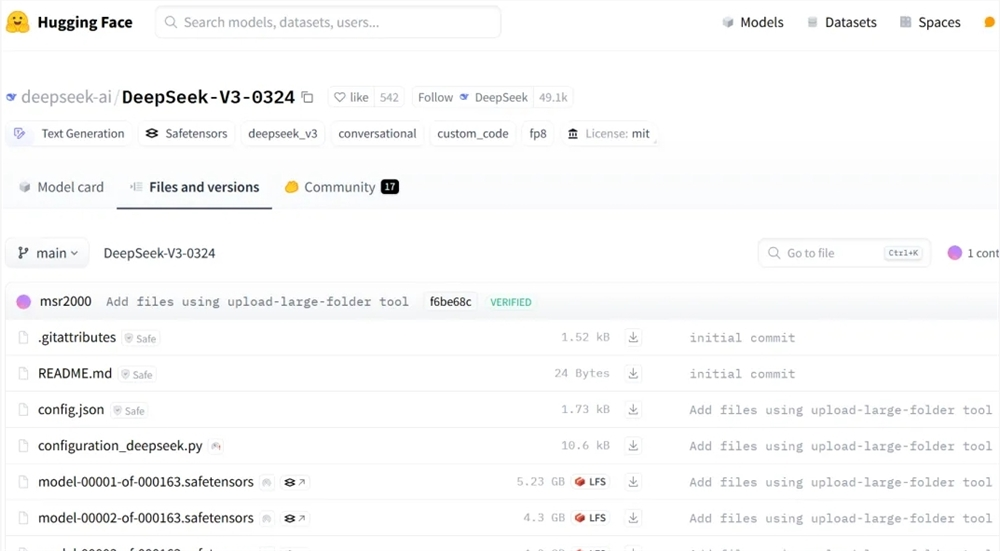The height and width of the screenshot is (551, 1000).
Task: Click the Safe badge next to .gitattributes
Action: [x=140, y=339]
